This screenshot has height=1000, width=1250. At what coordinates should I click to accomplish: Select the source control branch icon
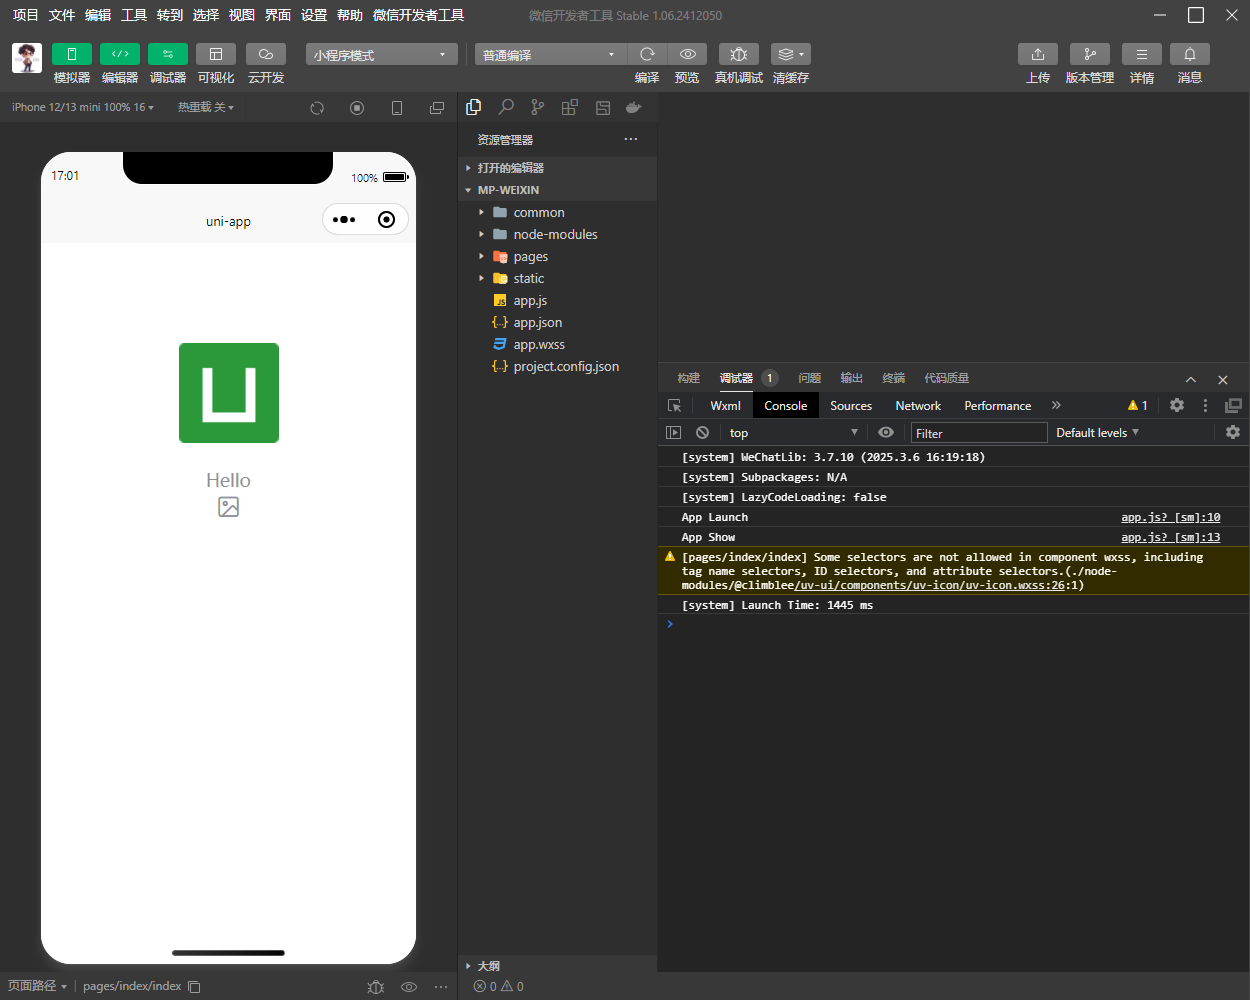[538, 107]
